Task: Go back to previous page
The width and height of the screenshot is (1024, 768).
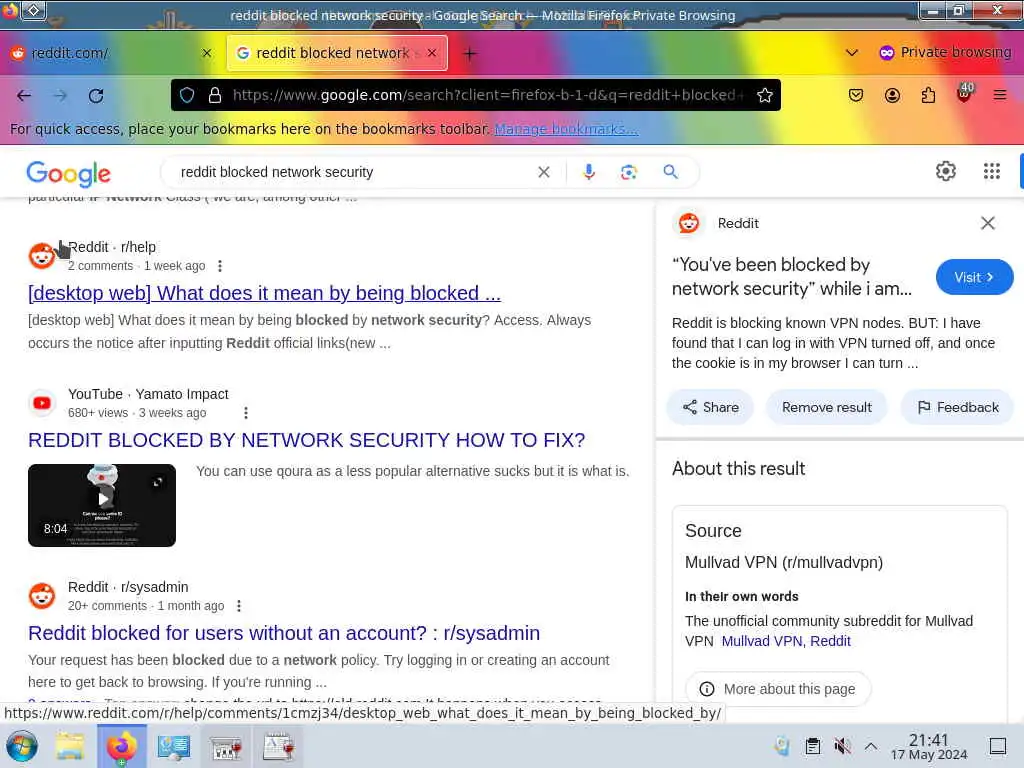Action: coord(24,96)
